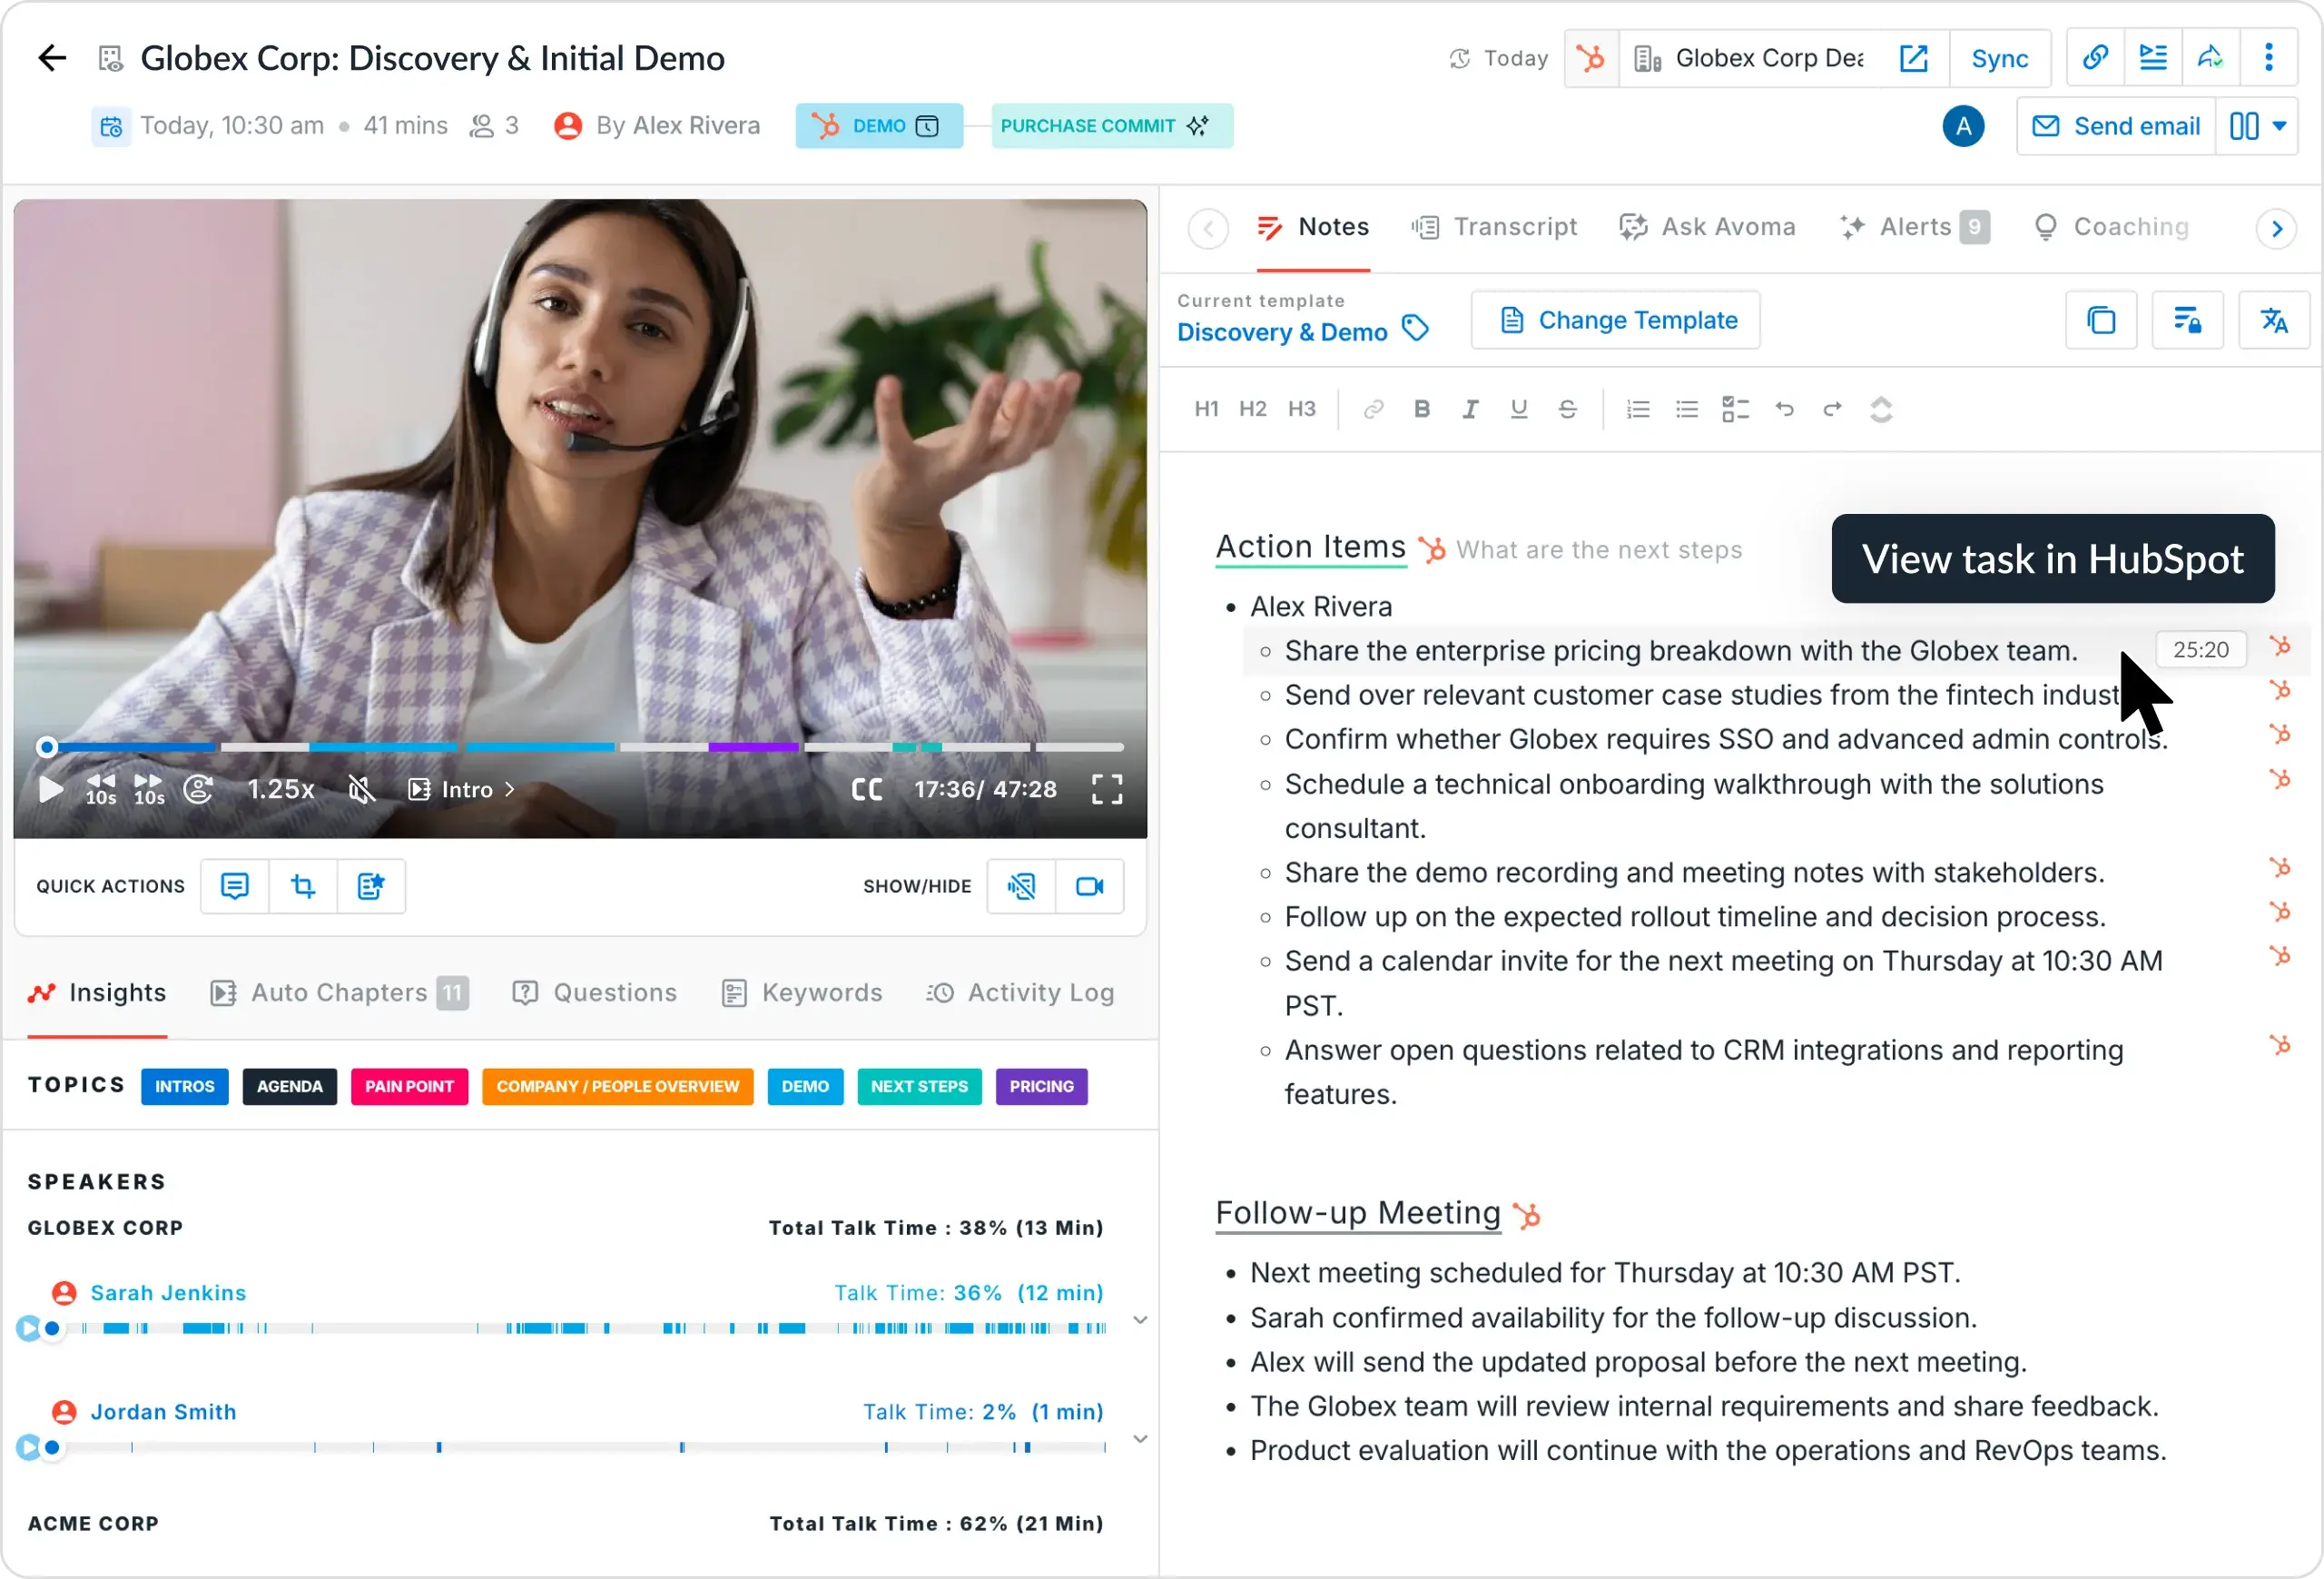
Task: Select the PRICING topic chip
Action: (1041, 1086)
